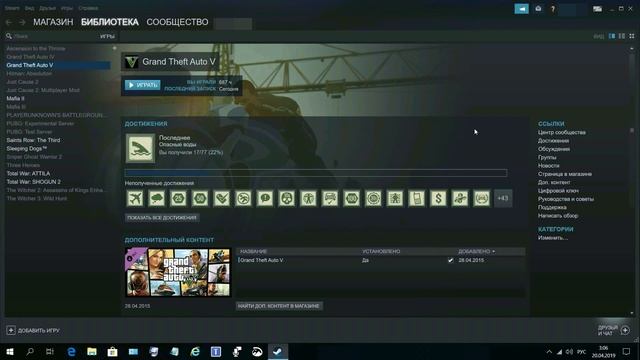Select 'Sleeping Dogs' in game list
Viewport: 640px width, 360px height.
[27, 149]
